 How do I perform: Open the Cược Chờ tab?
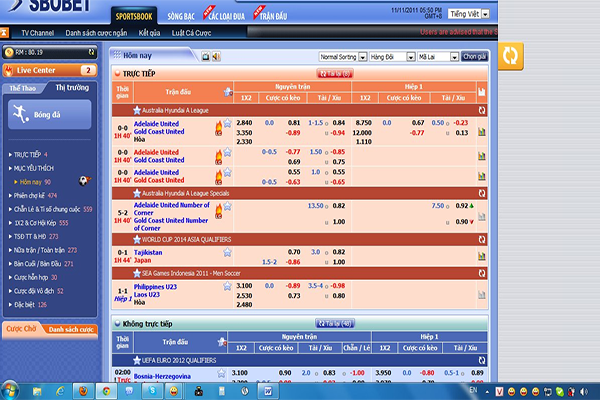click(x=21, y=329)
